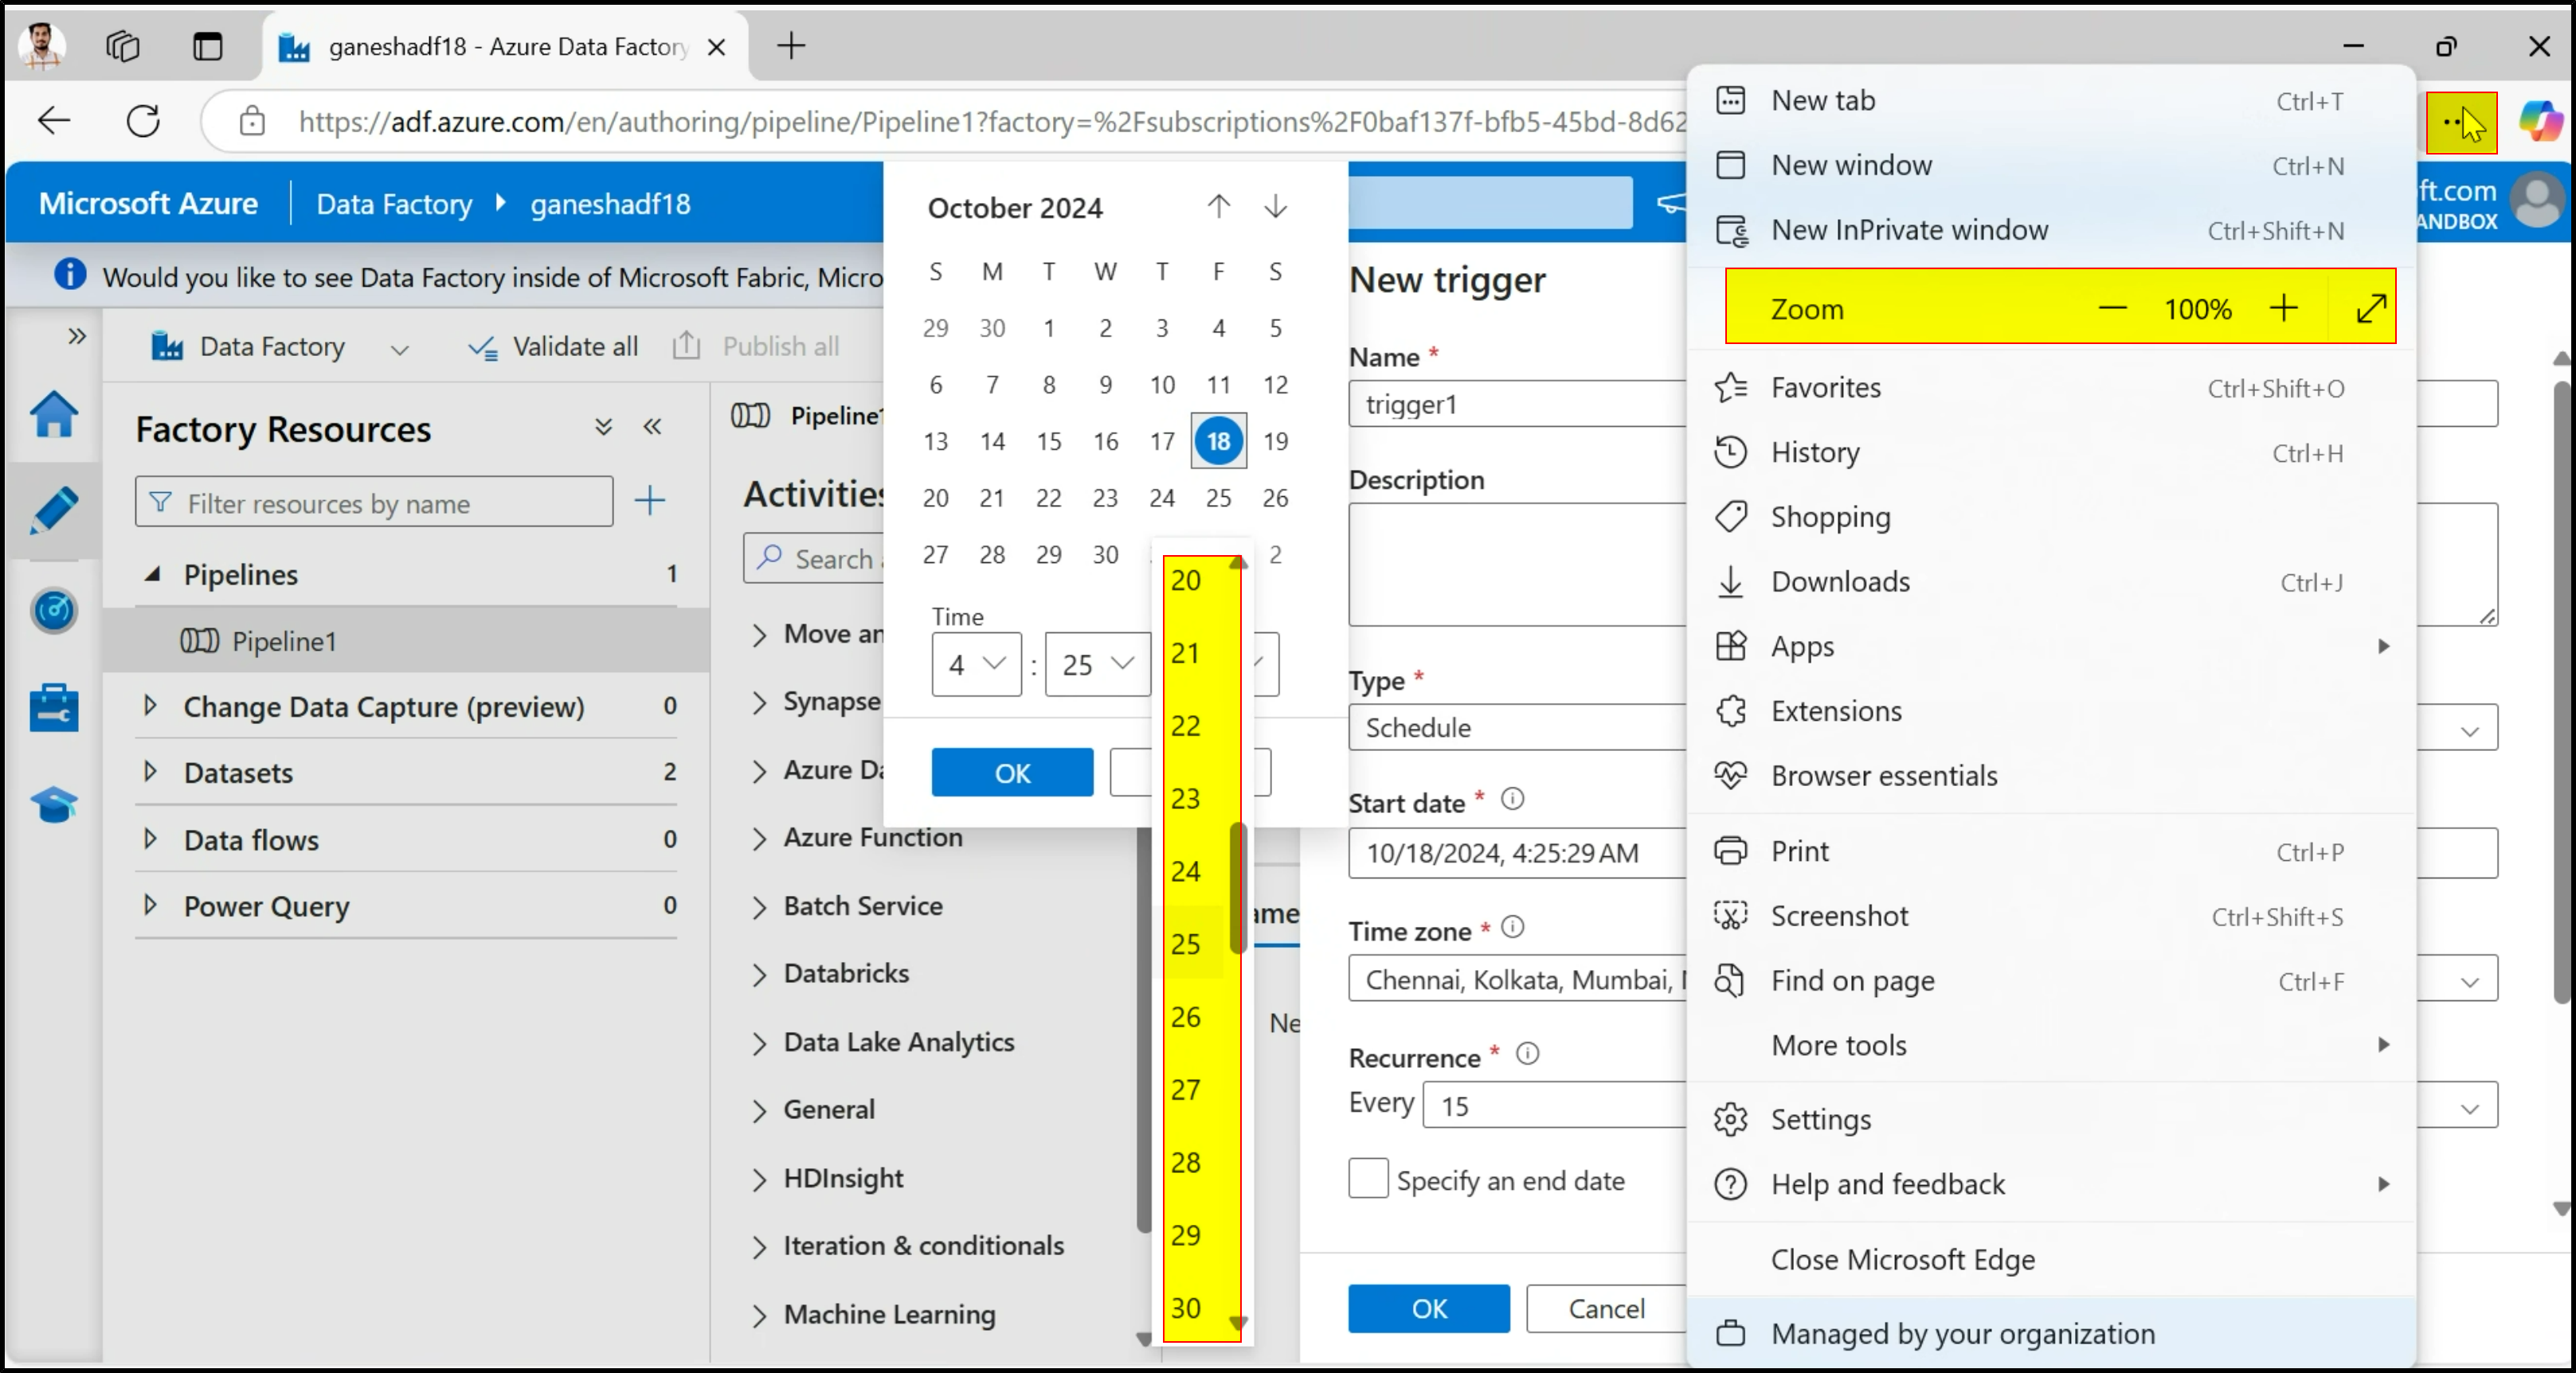Click OK in the date picker
The height and width of the screenshot is (1373, 2576).
pos(1012,773)
